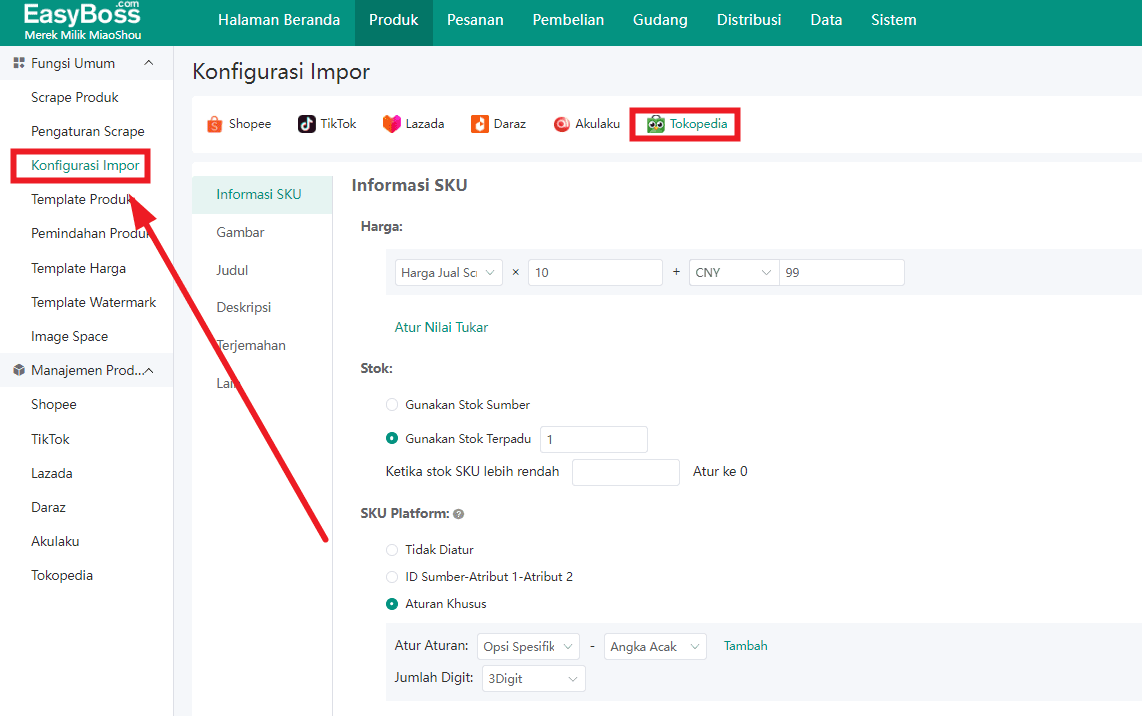The height and width of the screenshot is (716, 1142).
Task: Open Image Space in the sidebar
Action: tap(70, 337)
